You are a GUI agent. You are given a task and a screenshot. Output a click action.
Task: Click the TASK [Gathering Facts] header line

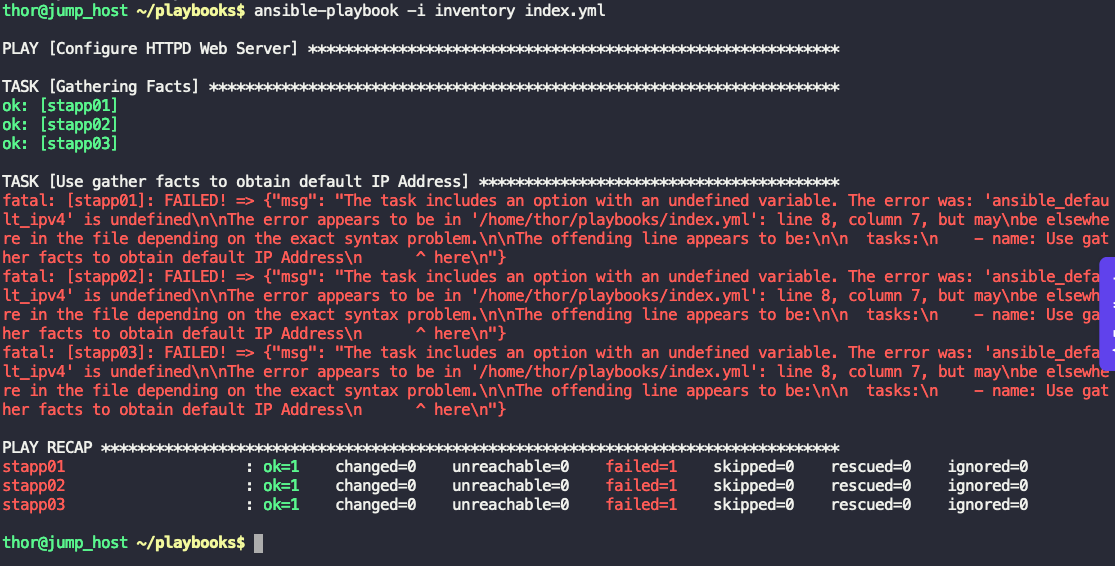[101, 87]
